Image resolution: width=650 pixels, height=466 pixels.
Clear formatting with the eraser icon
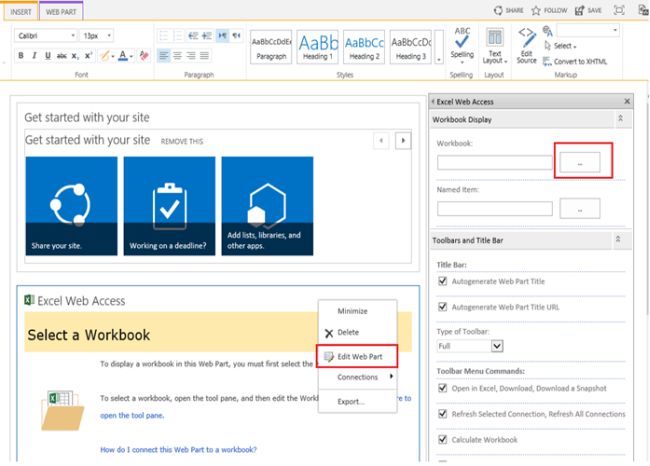144,56
